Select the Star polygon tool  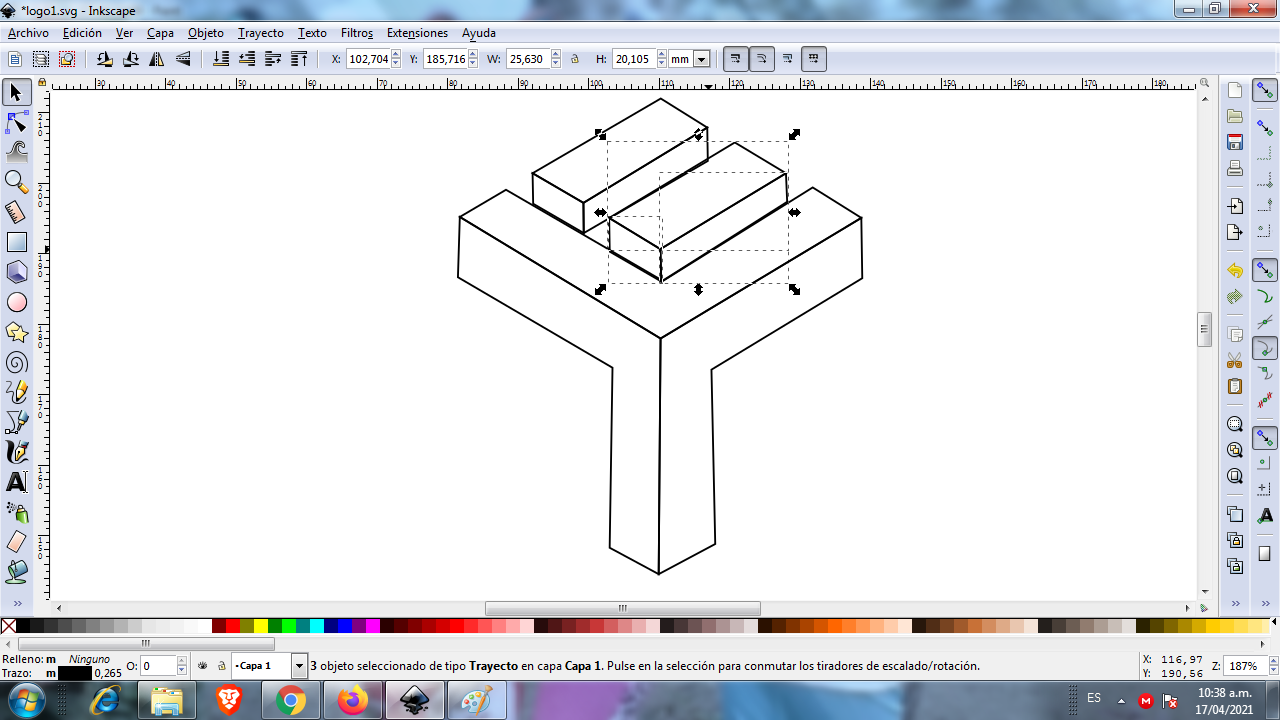[16, 332]
